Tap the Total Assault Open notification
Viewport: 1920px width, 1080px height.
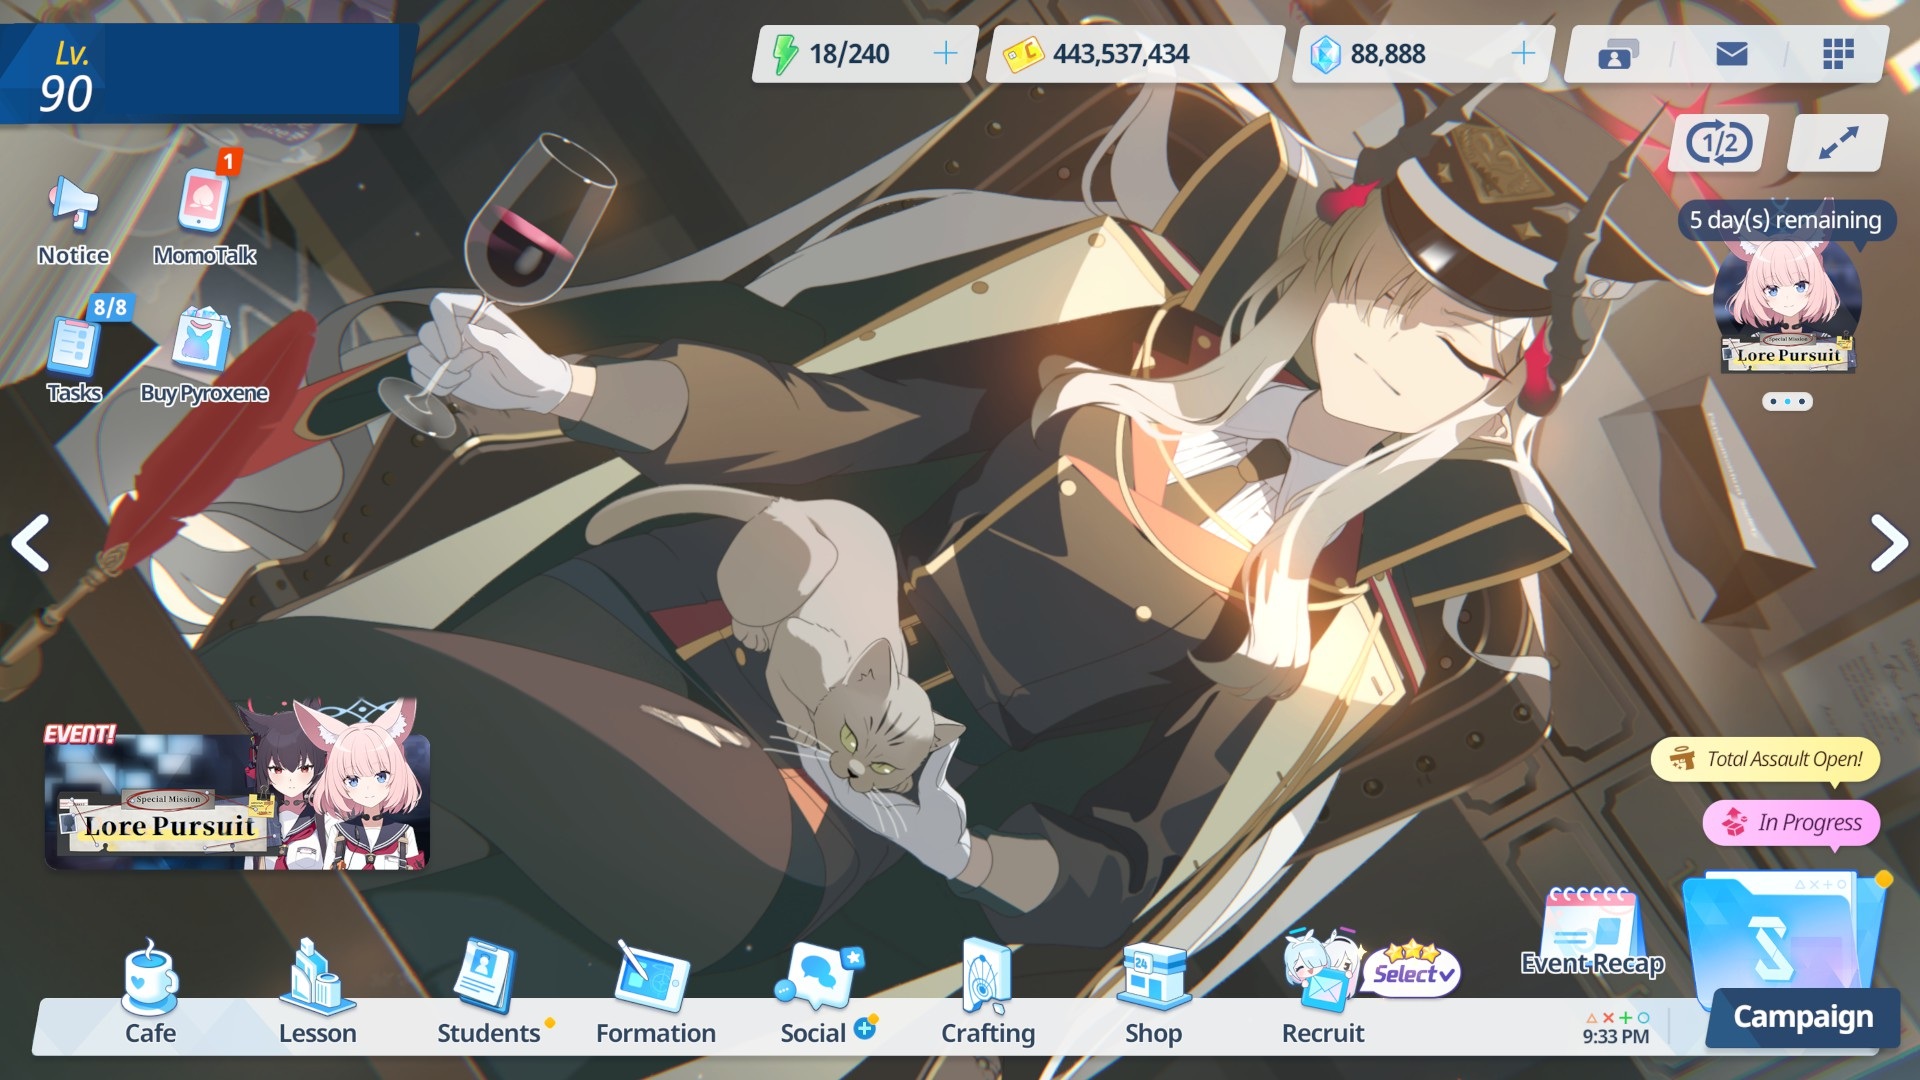click(x=1766, y=760)
